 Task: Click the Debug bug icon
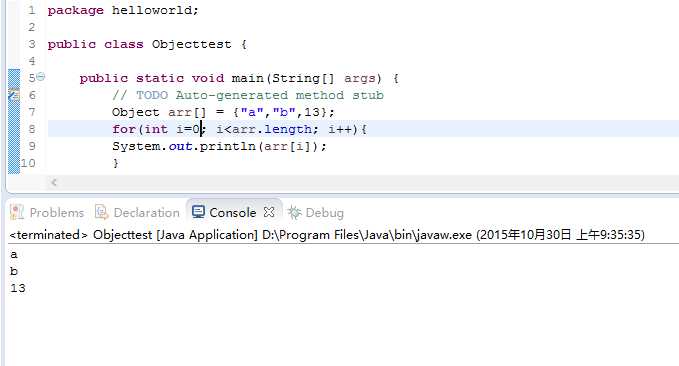(294, 212)
